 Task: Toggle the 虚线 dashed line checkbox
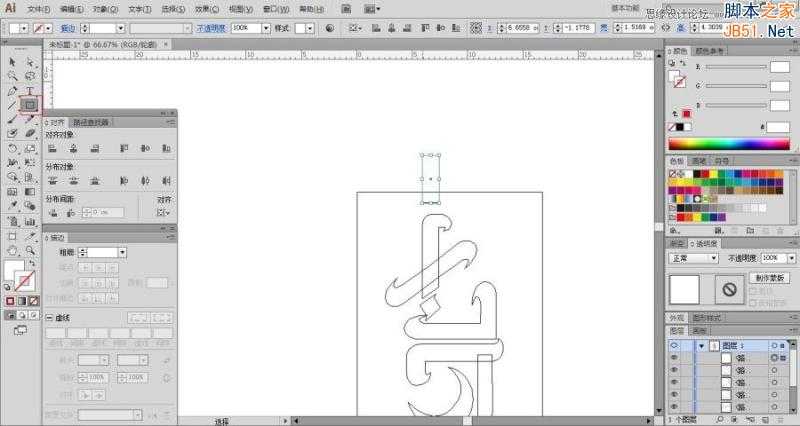[49, 318]
